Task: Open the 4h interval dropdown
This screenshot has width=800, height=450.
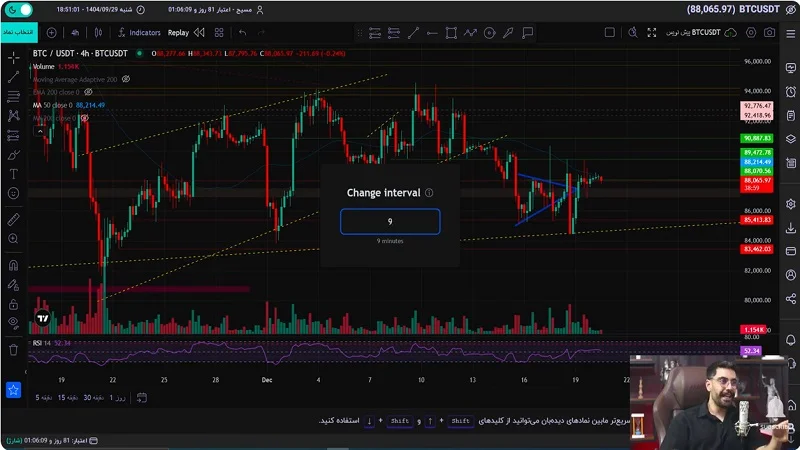Action: 75,32
